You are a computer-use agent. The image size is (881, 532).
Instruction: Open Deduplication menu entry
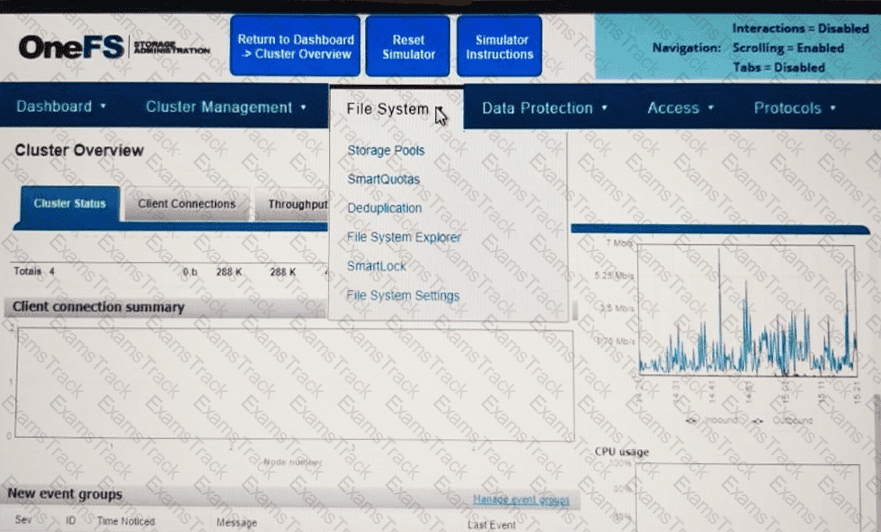coord(384,208)
